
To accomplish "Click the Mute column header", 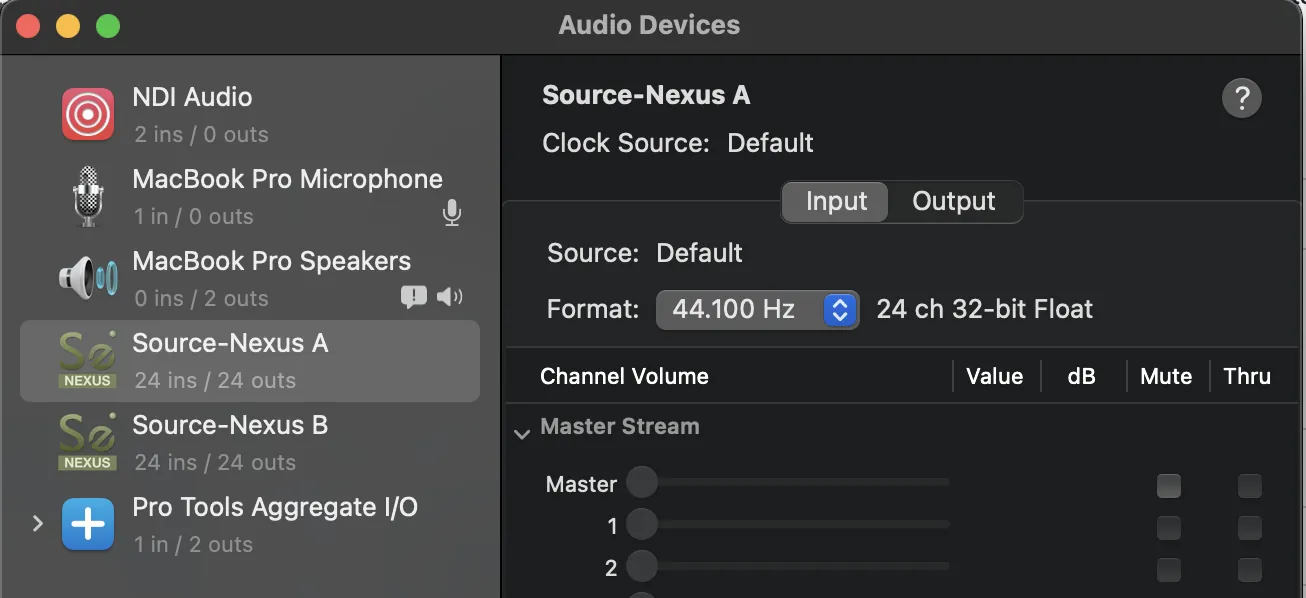I will pos(1166,376).
